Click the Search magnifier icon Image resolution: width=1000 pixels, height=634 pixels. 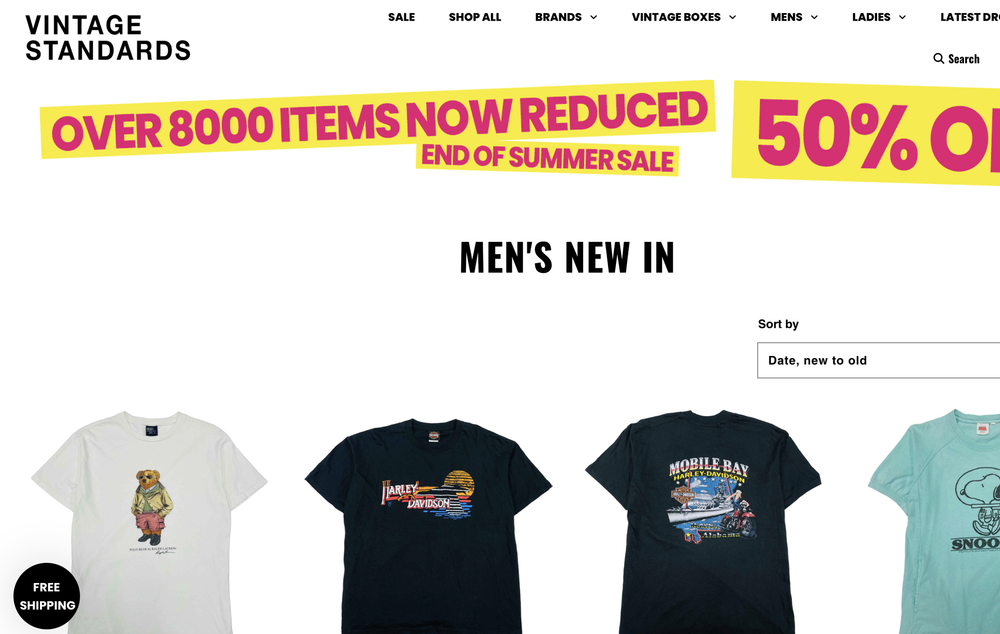tap(938, 59)
